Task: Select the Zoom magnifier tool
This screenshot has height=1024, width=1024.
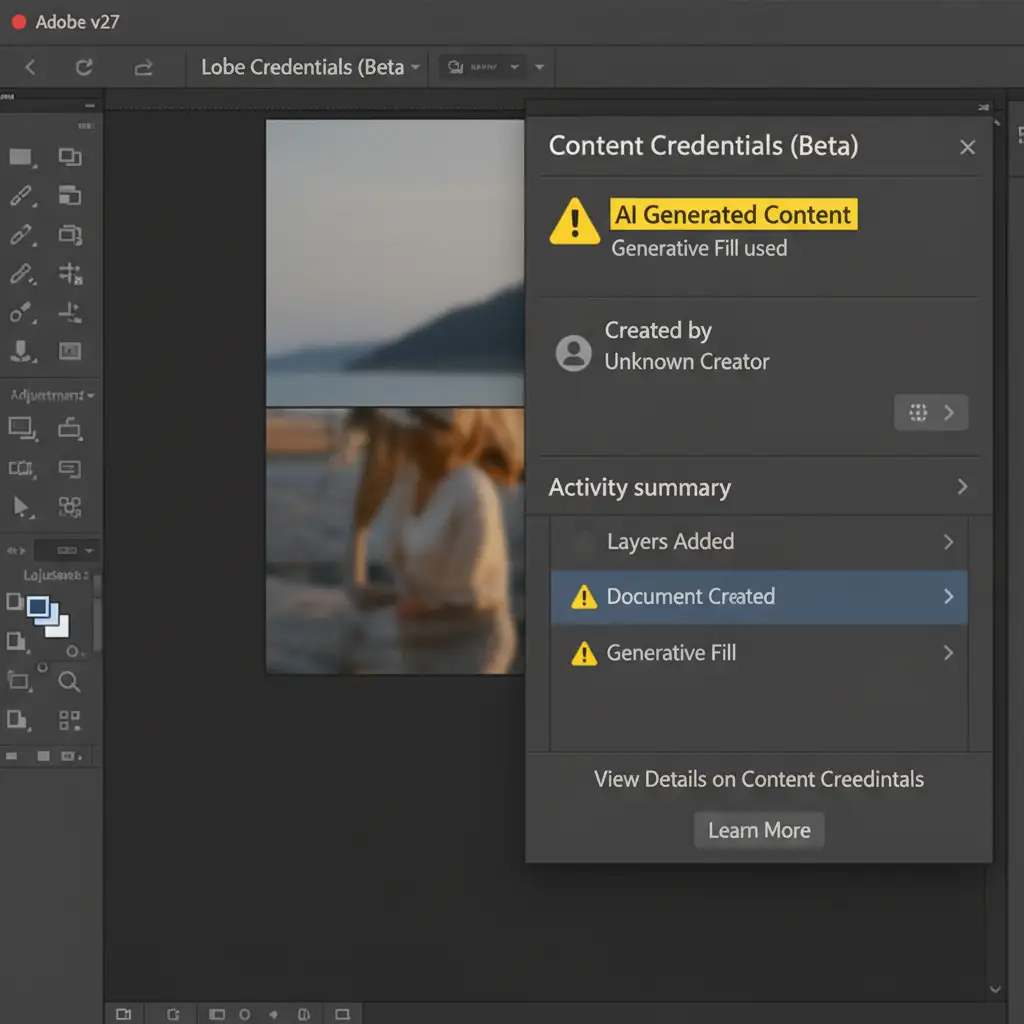Action: pyautogui.click(x=69, y=682)
